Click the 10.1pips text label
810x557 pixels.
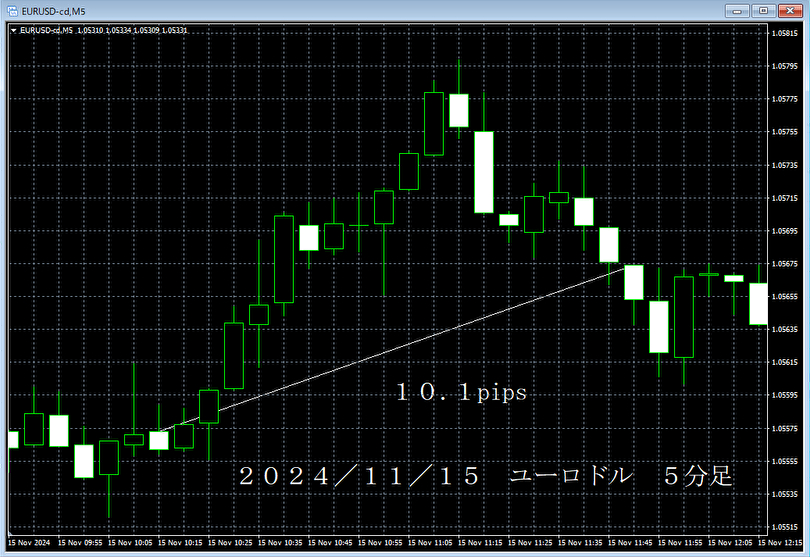click(x=461, y=393)
